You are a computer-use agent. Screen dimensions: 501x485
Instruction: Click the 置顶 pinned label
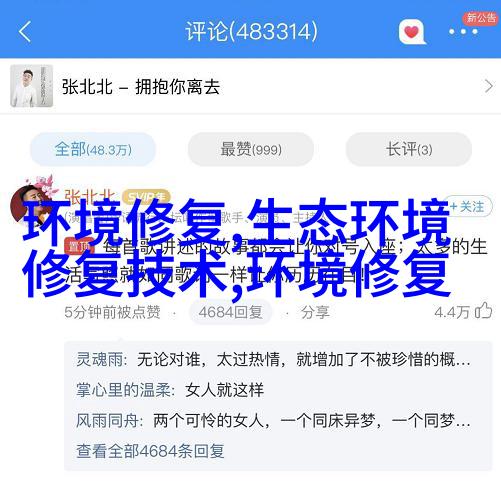click(79, 247)
